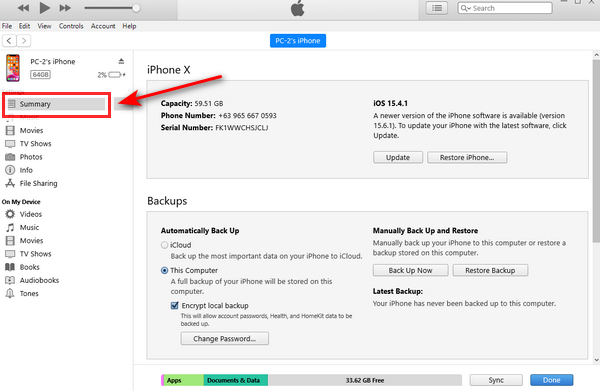The image size is (600, 391).
Task: Click the vertical scrollbar up arrow
Action: click(596, 55)
